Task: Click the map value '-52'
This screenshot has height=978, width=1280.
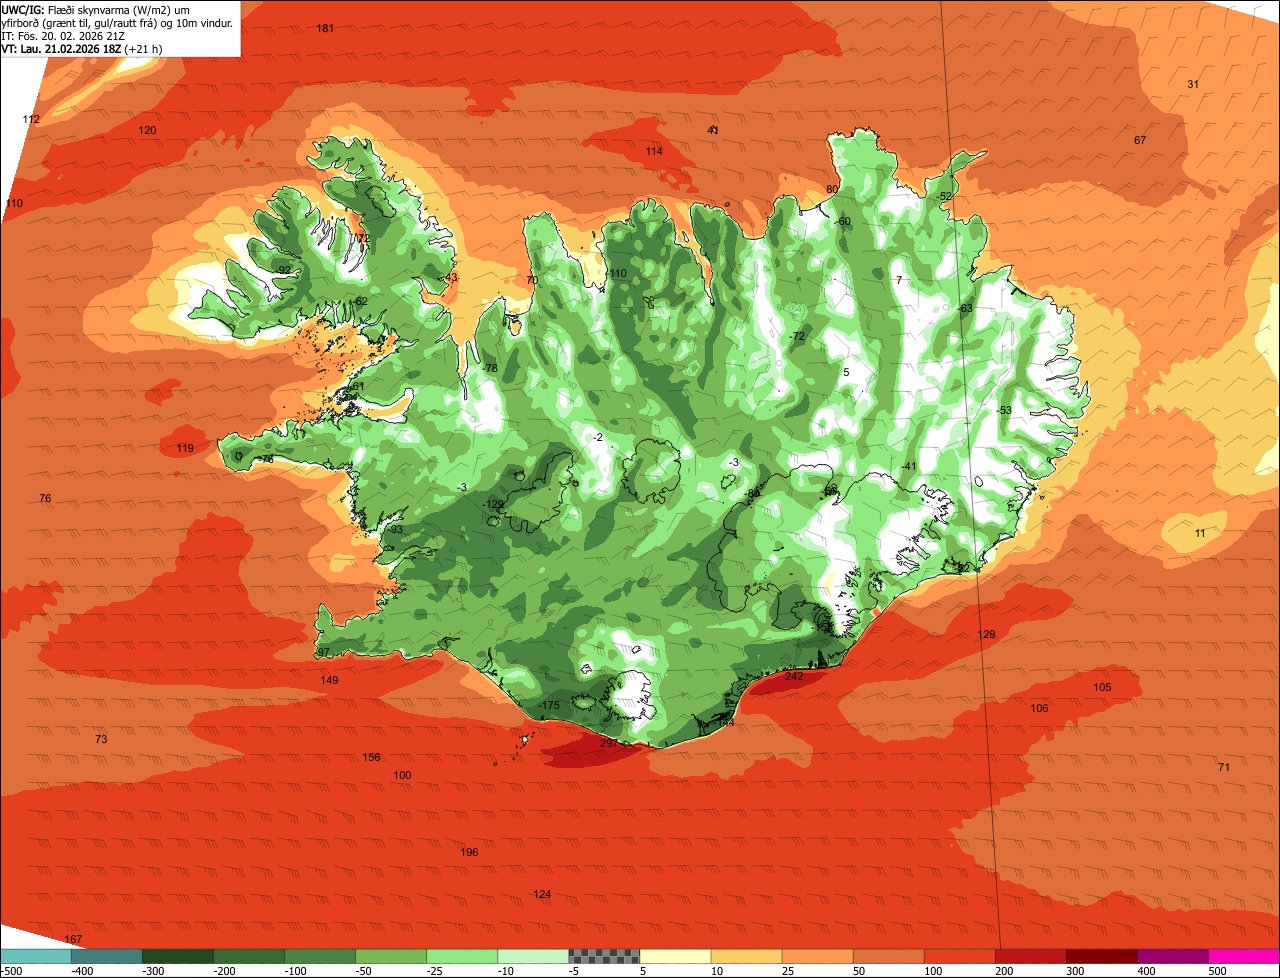Action: pos(944,196)
